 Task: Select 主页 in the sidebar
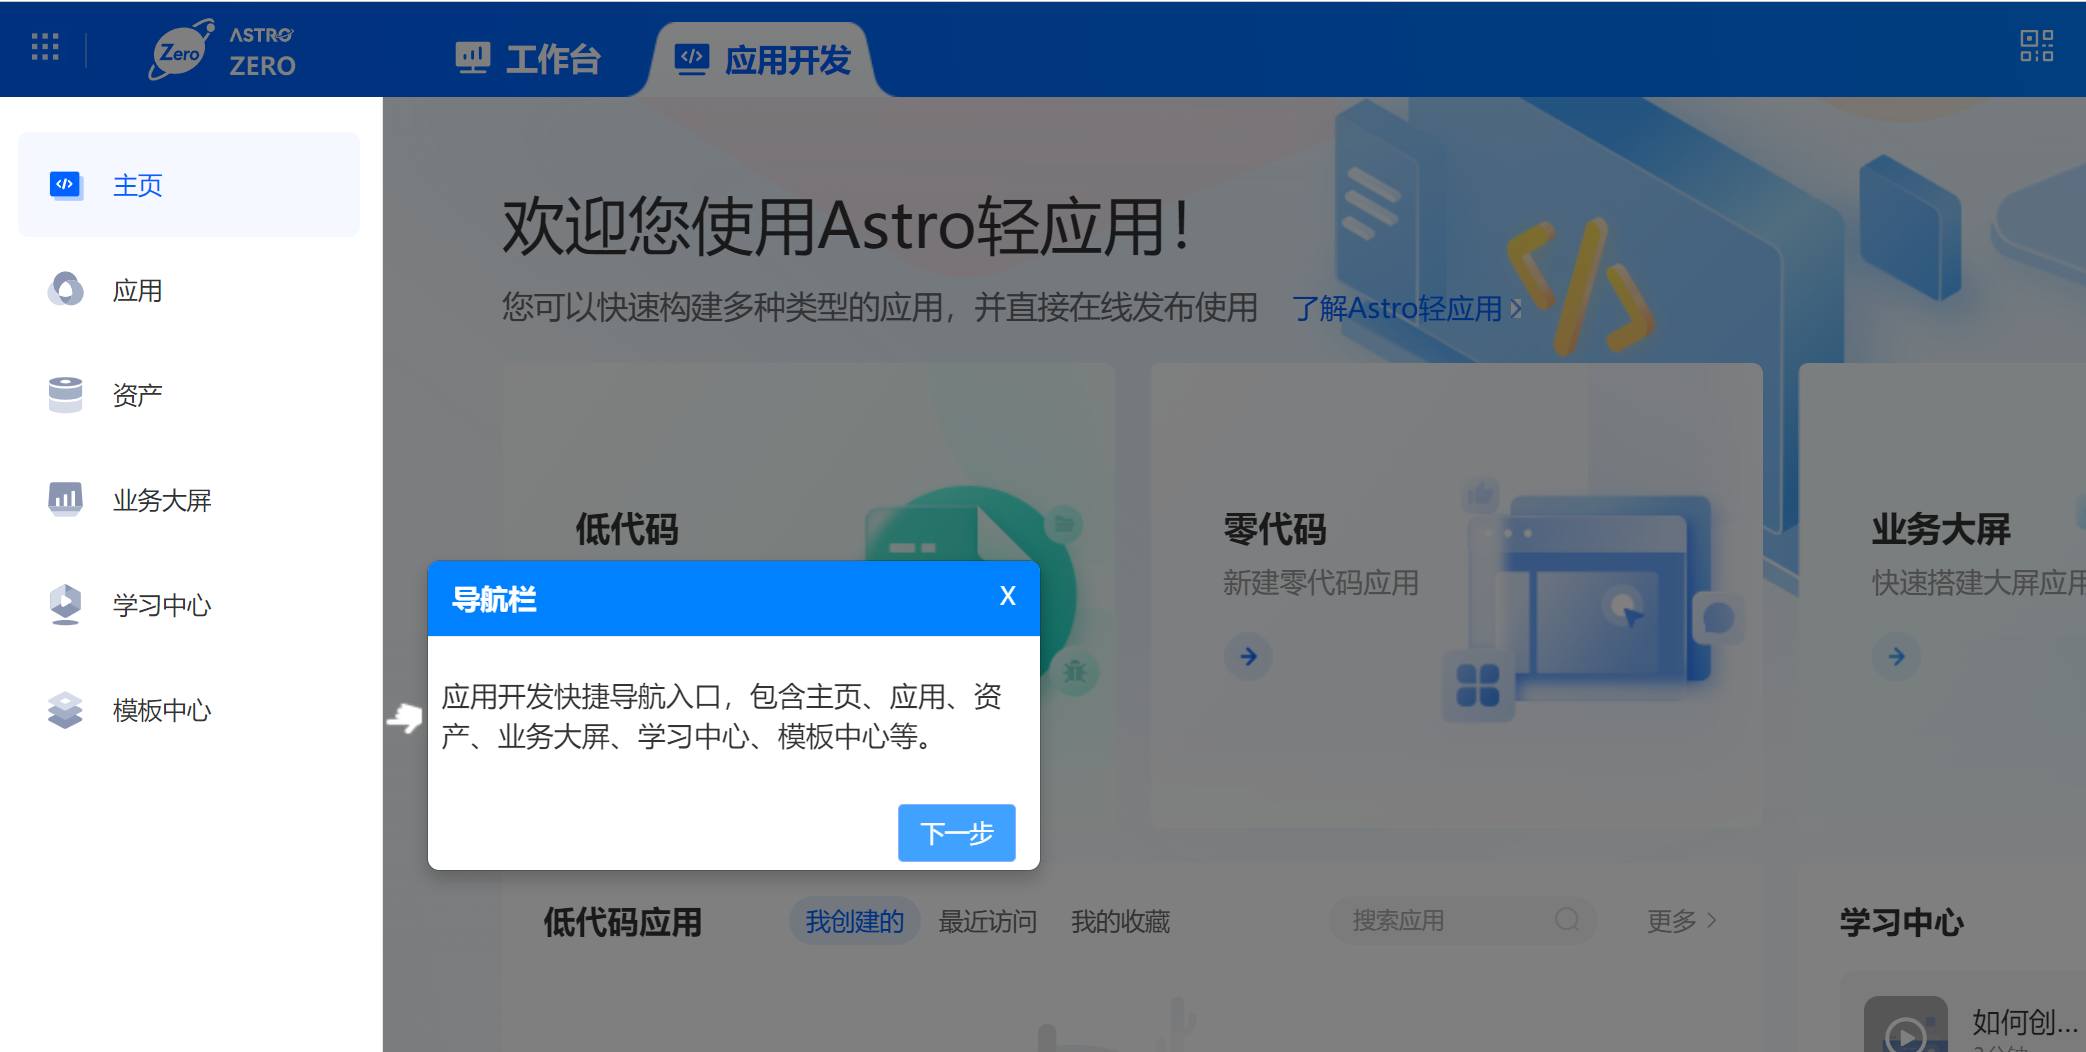(x=189, y=185)
